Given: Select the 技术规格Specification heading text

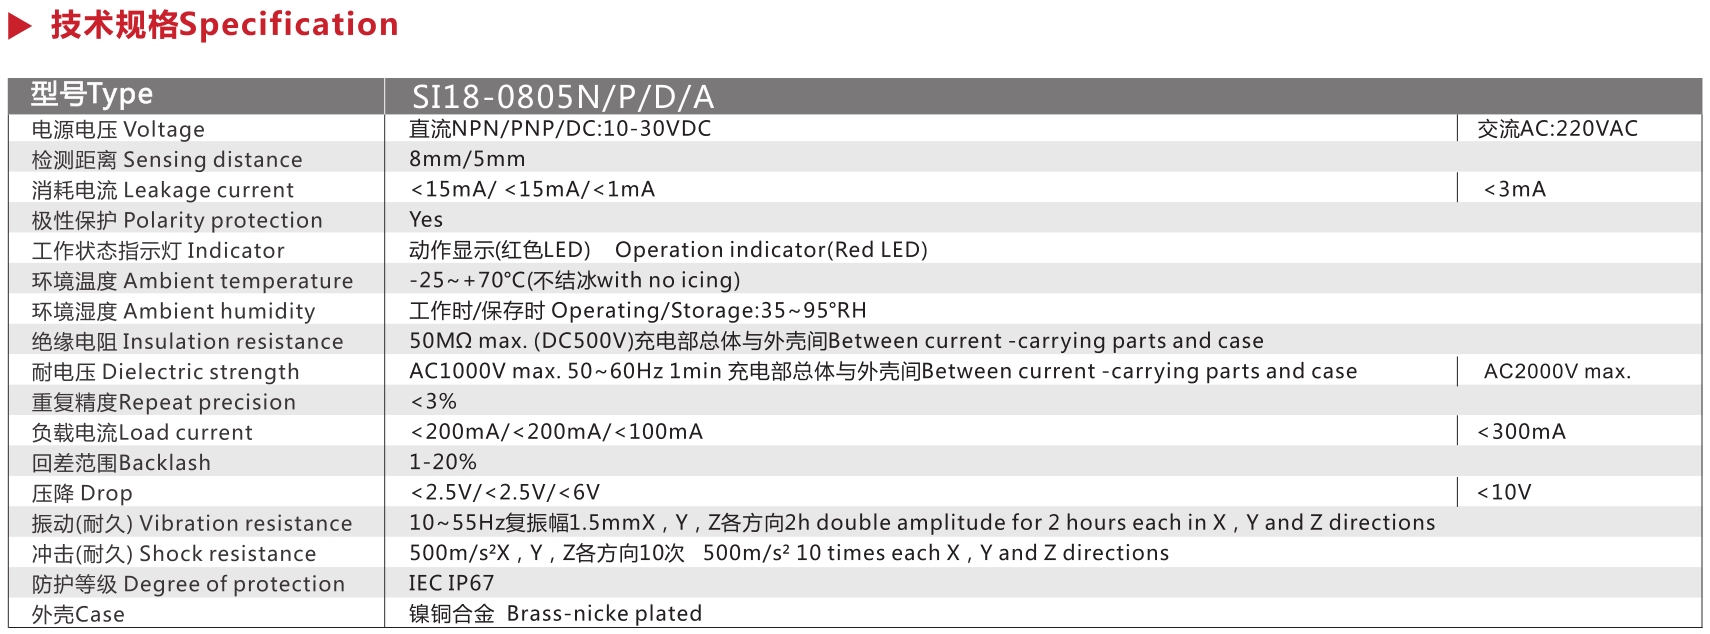Looking at the screenshot, I should 225,25.
